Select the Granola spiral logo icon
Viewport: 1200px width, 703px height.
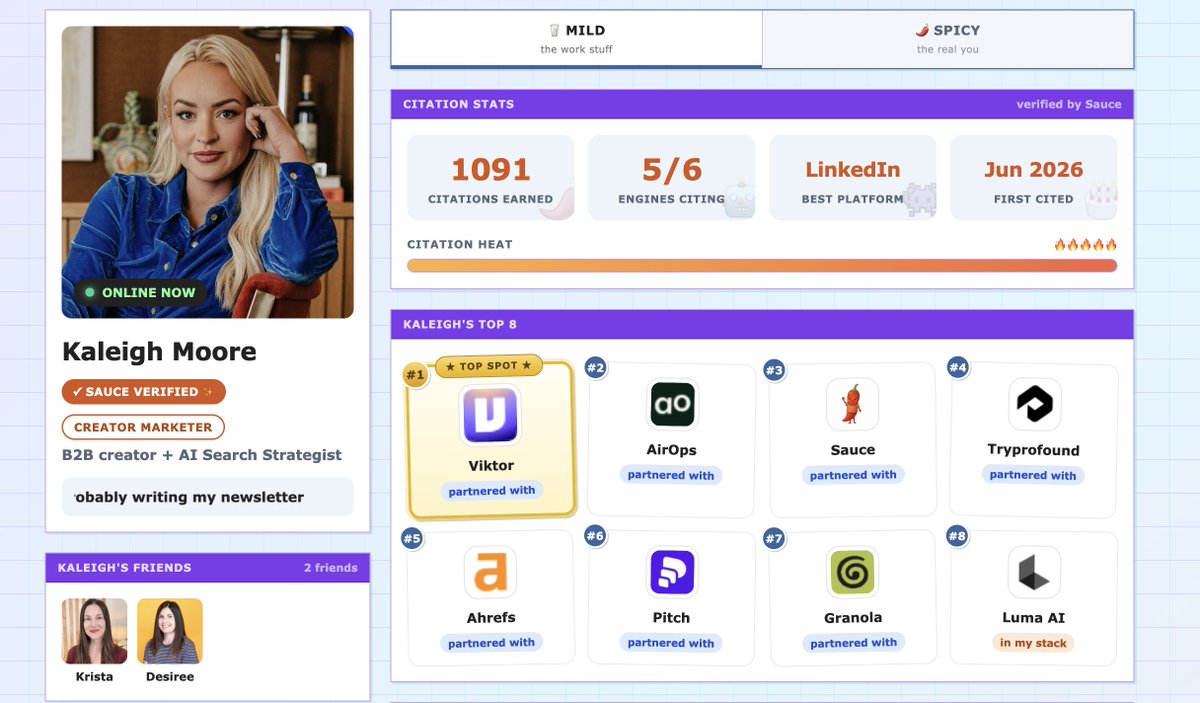(853, 573)
